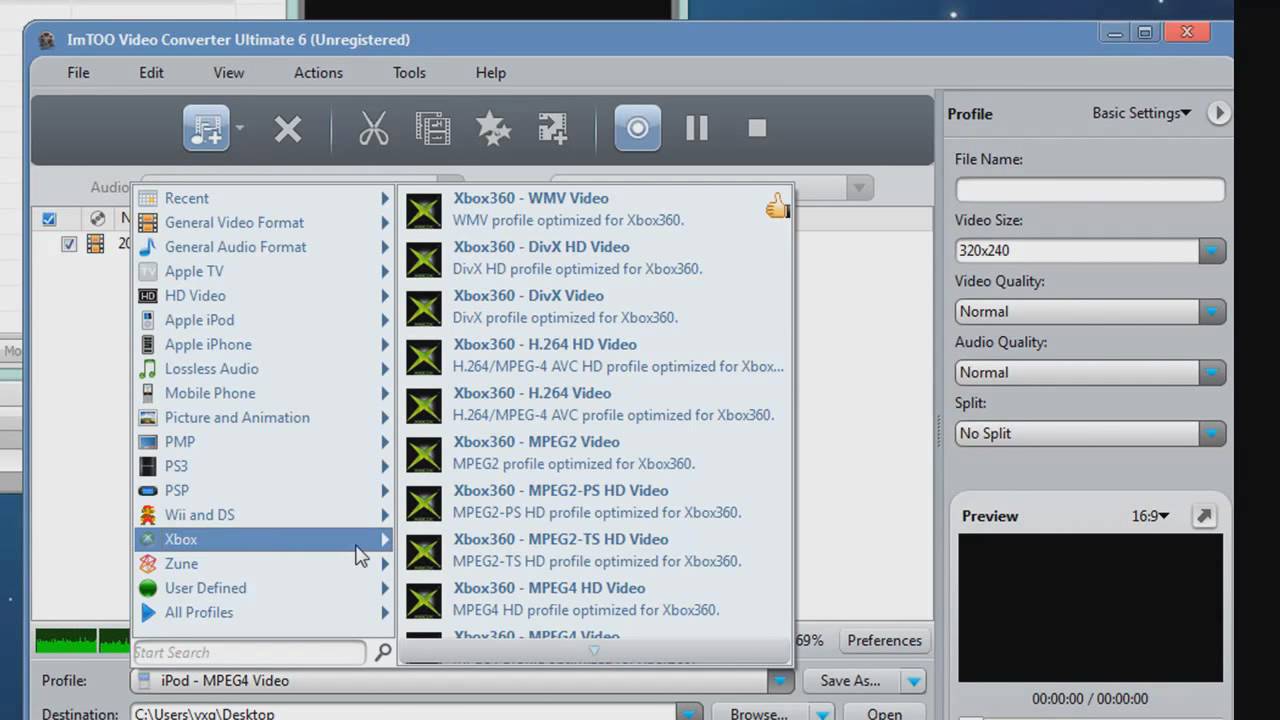This screenshot has width=1280, height=720.
Task: Select the Clip scissors tool
Action: tap(373, 128)
